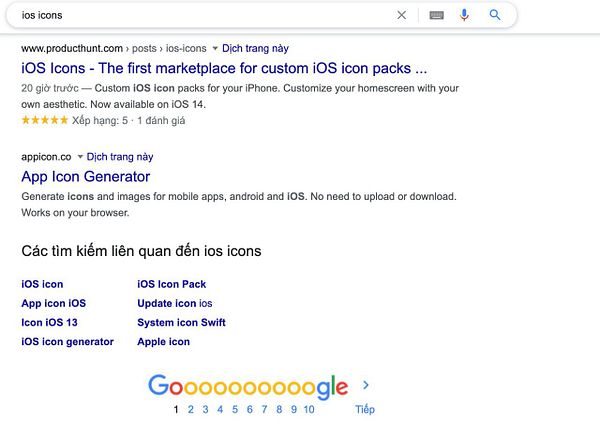Go to results page 6
600x425 pixels.
[249, 409]
